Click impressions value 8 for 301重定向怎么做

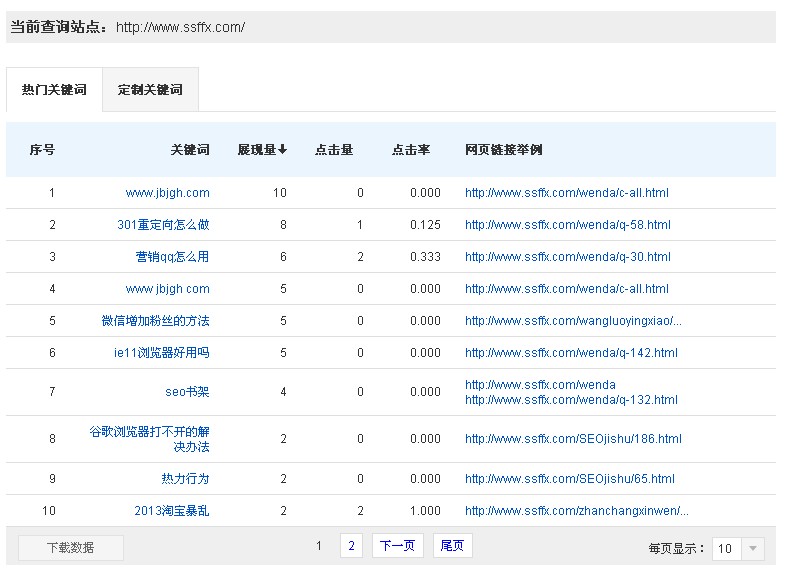pos(284,225)
